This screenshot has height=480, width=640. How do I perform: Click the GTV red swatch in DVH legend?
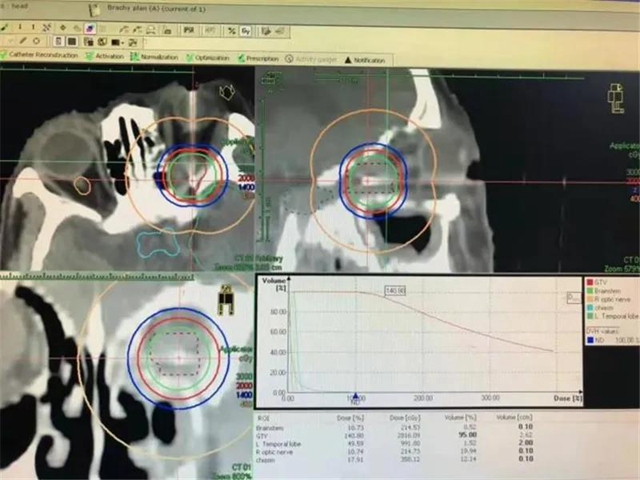[x=589, y=282]
